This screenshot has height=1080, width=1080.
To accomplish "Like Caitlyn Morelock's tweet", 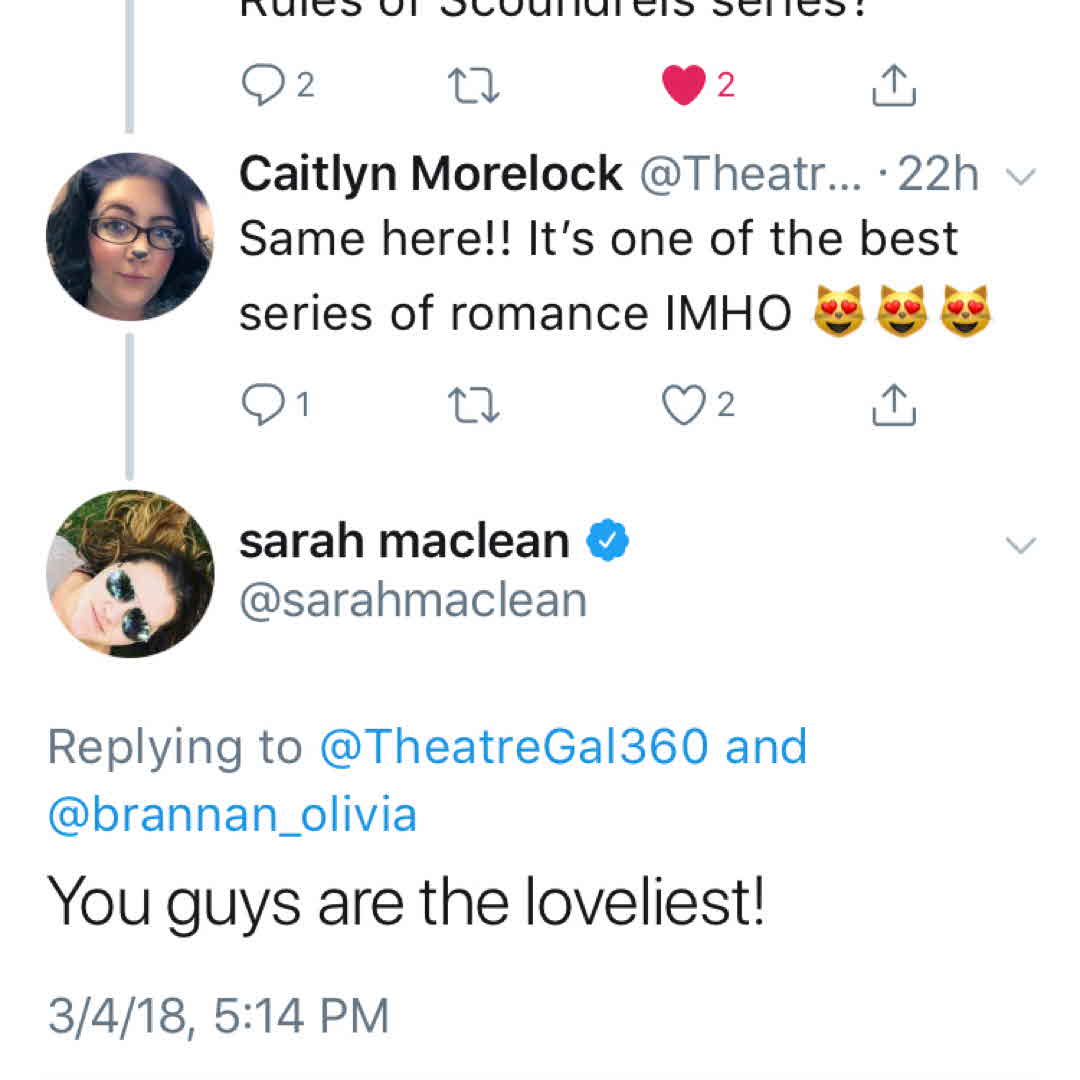I will (x=685, y=405).
